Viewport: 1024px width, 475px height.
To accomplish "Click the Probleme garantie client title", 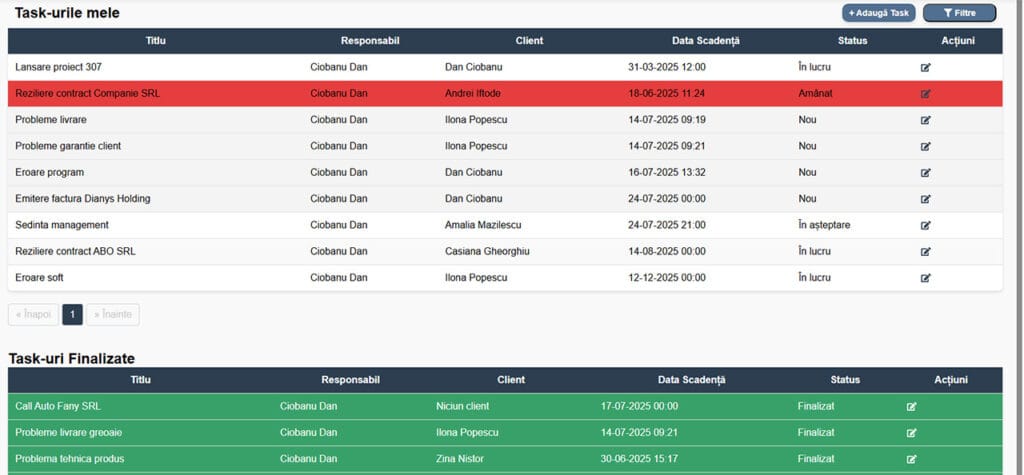I will click(x=68, y=146).
